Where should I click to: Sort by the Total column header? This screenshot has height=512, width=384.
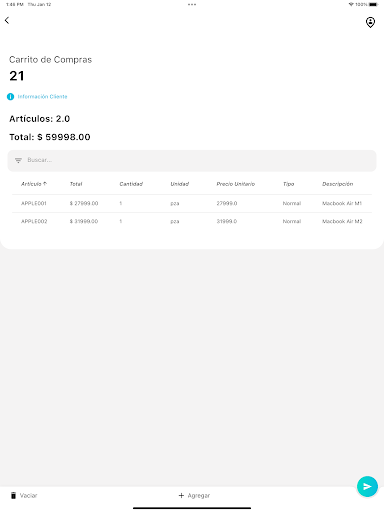tap(76, 184)
